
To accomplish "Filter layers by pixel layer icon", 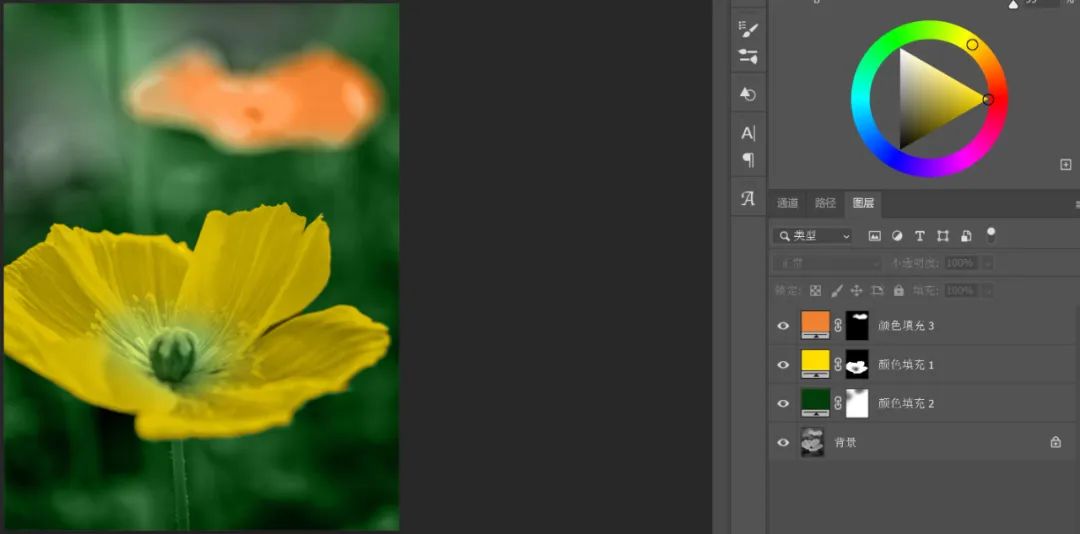I will 874,236.
